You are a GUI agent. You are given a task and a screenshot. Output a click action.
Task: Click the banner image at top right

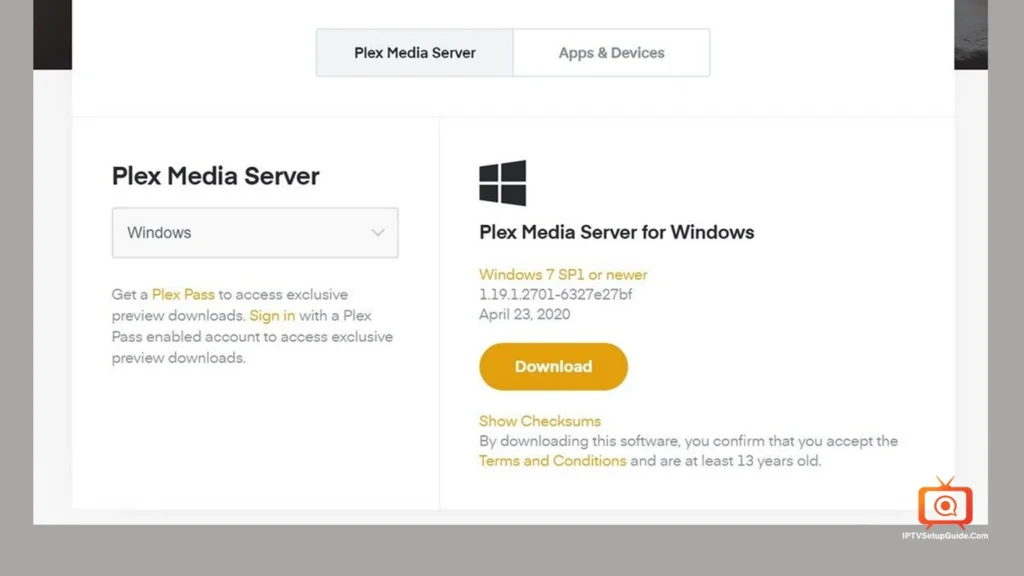[x=971, y=35]
